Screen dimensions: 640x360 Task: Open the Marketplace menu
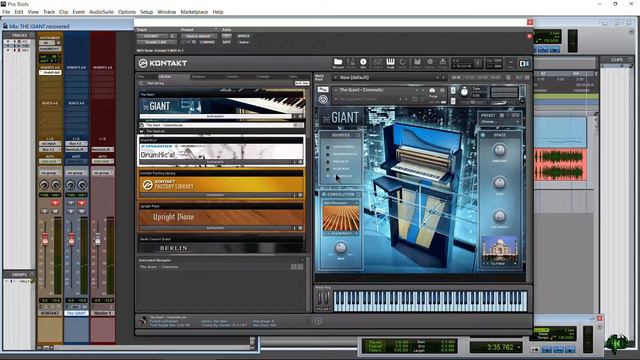194,12
